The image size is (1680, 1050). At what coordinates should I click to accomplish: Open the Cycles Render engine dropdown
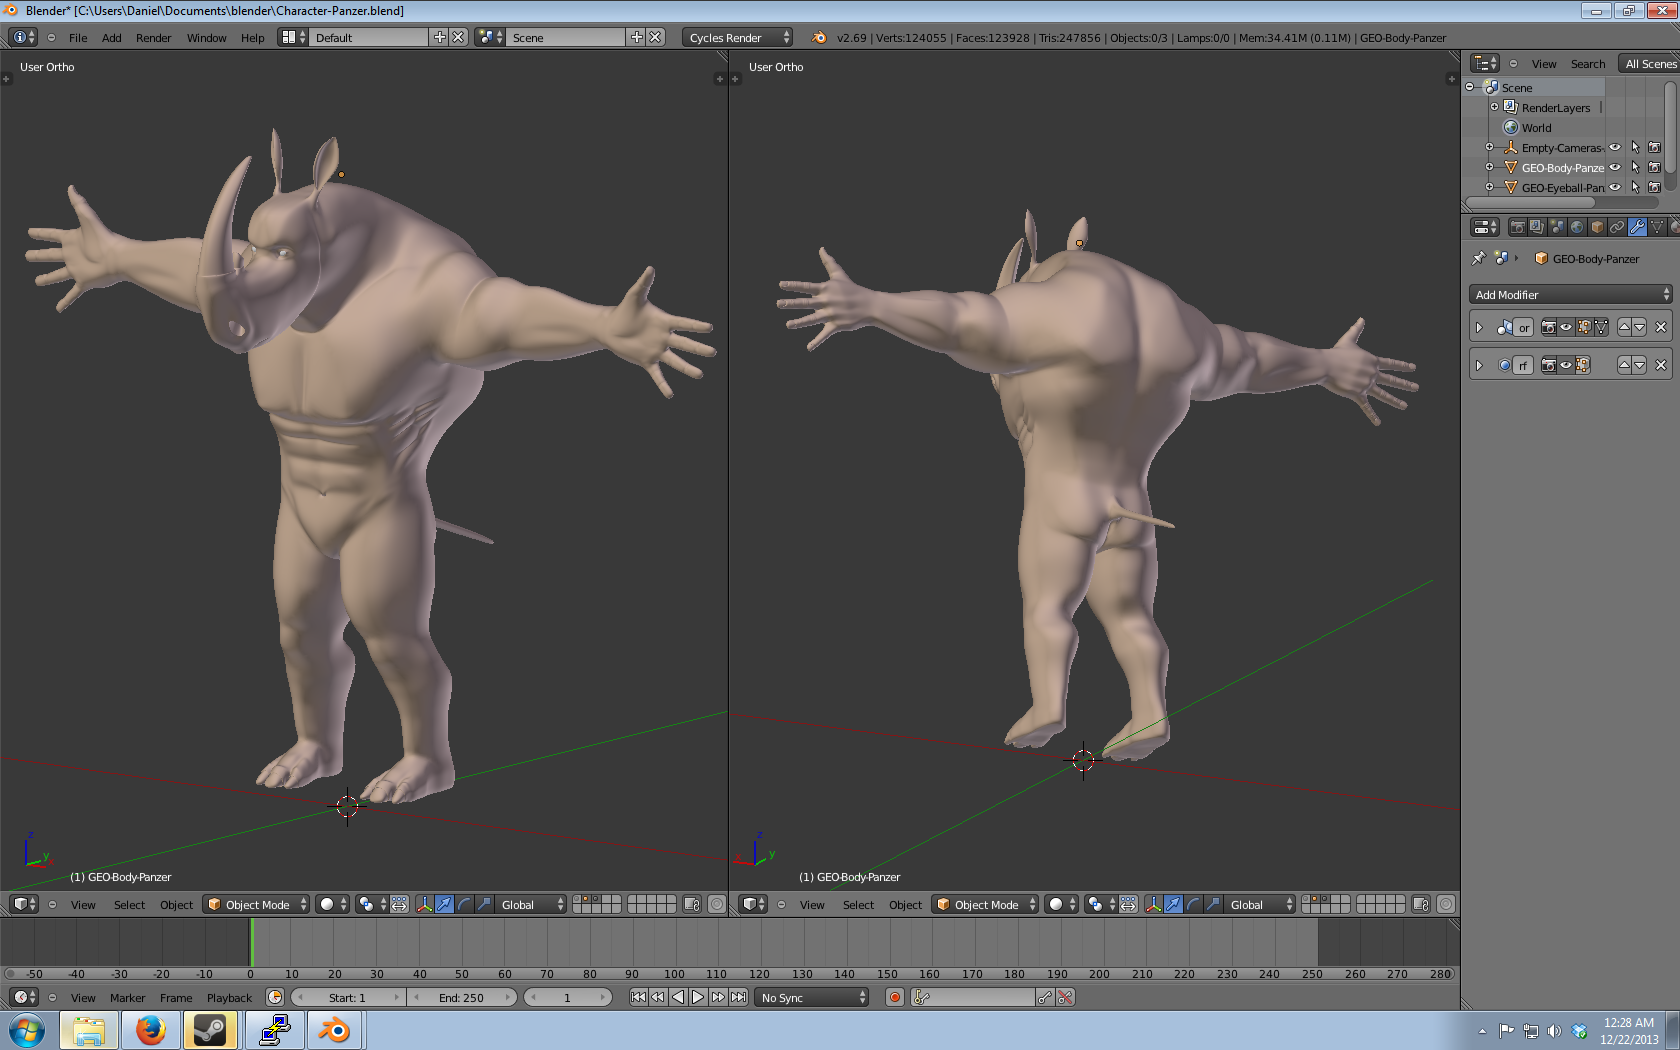738,37
